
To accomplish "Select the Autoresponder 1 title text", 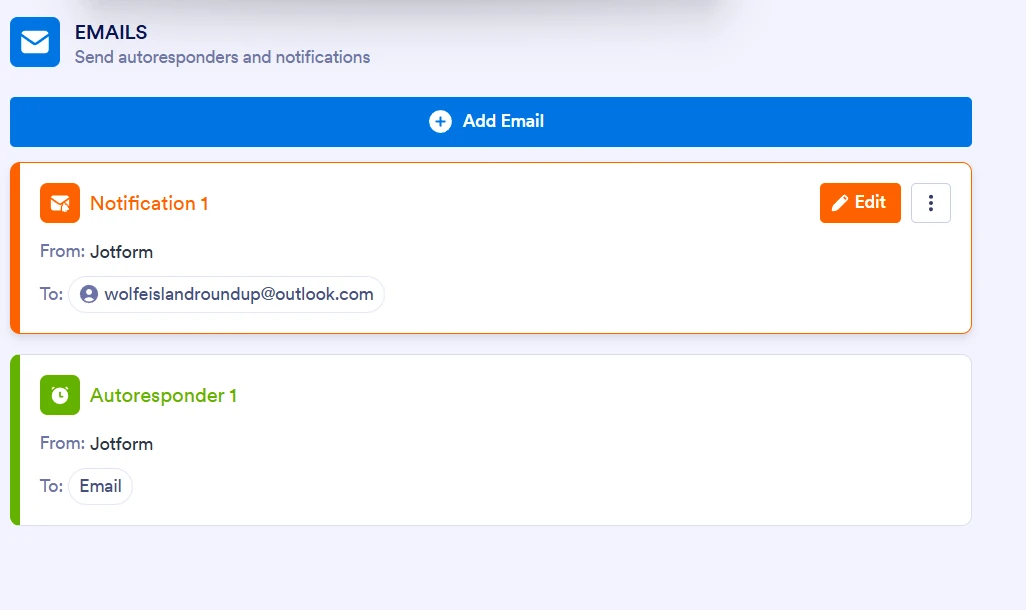I will click(163, 394).
